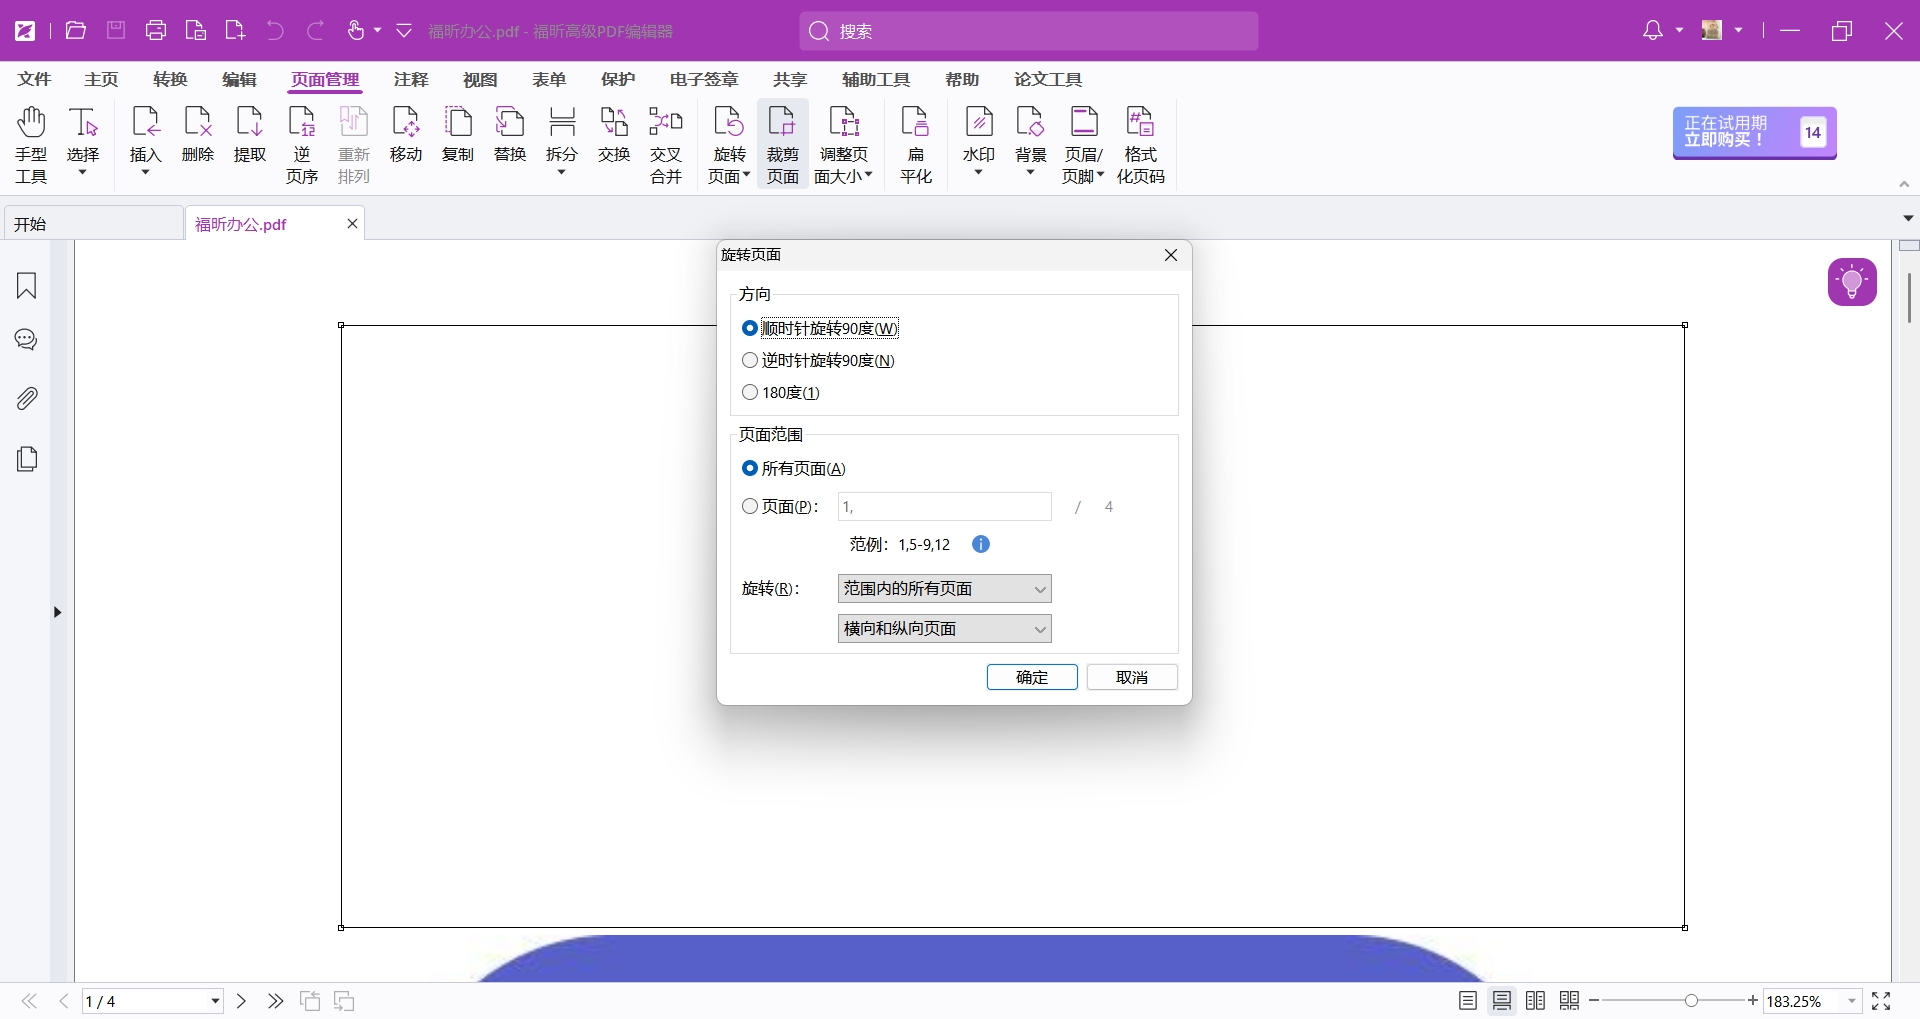Open the zoom percentage dropdown

tap(1852, 1001)
